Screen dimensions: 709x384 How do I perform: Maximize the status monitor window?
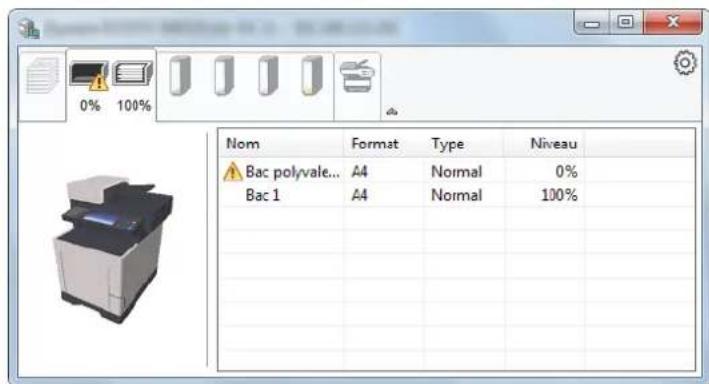tap(626, 22)
